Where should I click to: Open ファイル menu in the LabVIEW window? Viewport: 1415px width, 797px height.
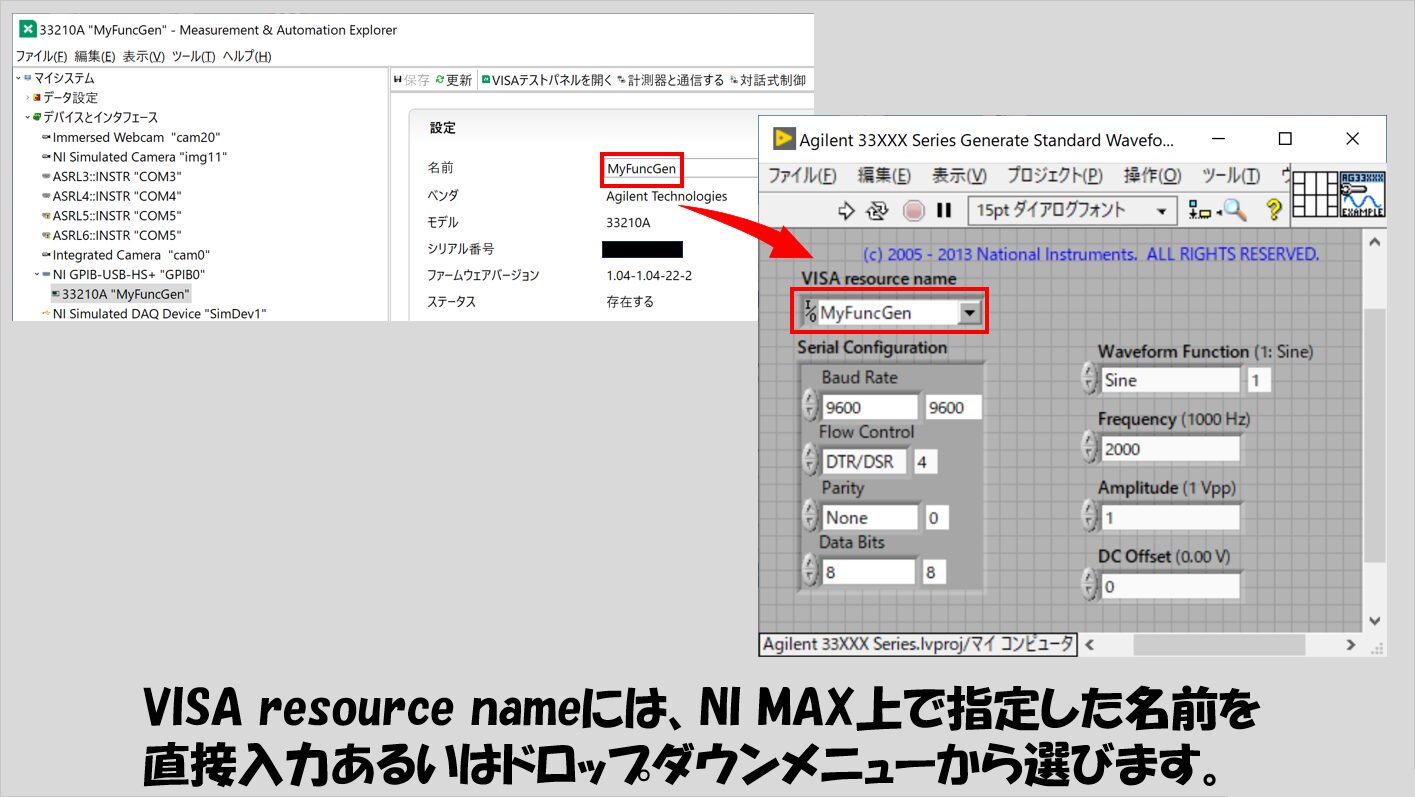tap(802, 176)
